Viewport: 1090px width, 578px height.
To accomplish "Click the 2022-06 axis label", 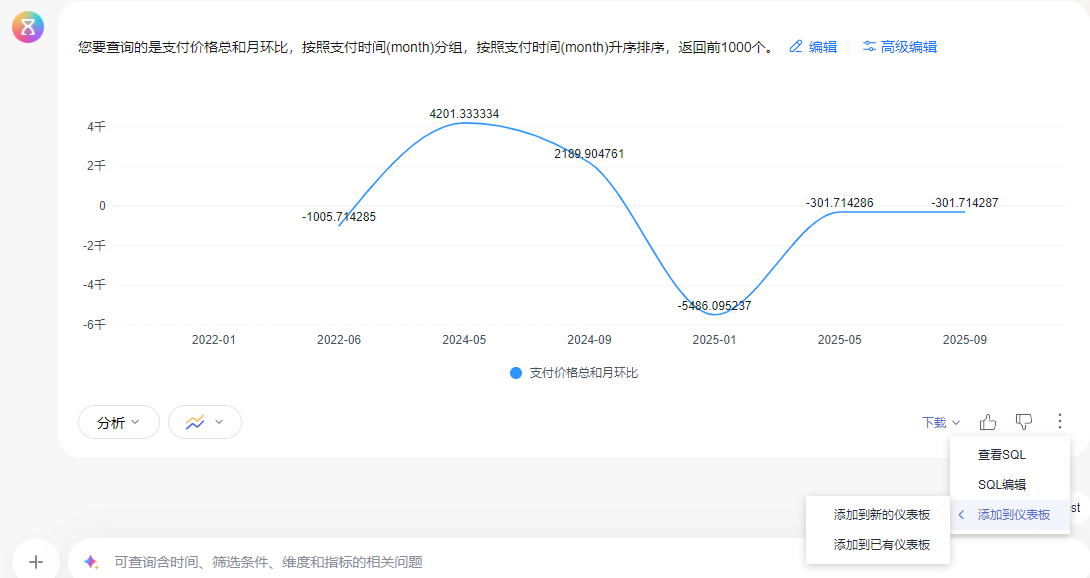I will [x=339, y=340].
